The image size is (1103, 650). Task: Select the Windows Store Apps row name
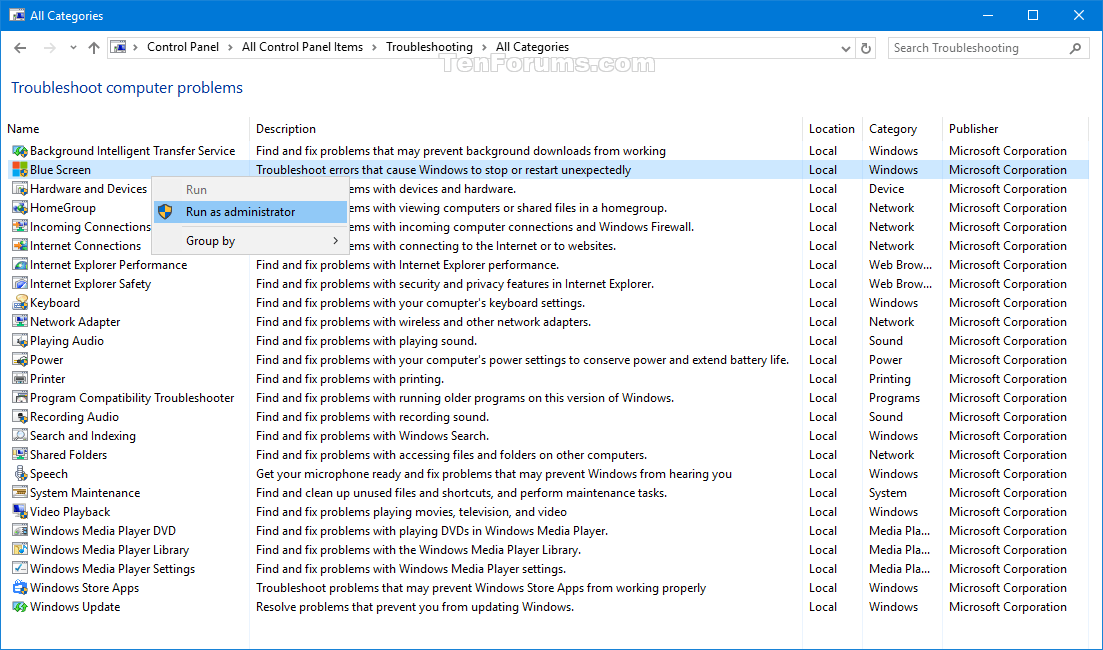click(x=84, y=587)
